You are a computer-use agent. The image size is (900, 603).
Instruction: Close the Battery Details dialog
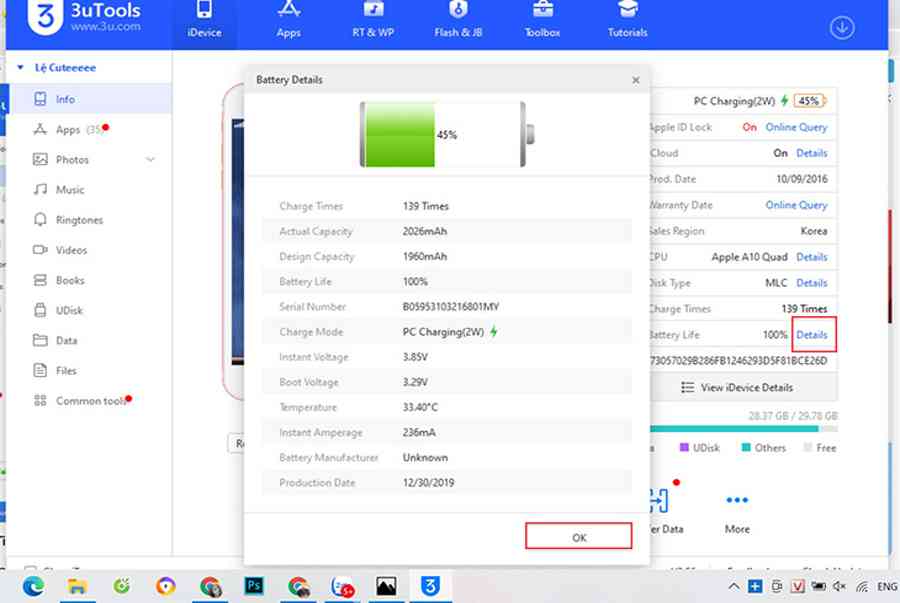pyautogui.click(x=635, y=80)
